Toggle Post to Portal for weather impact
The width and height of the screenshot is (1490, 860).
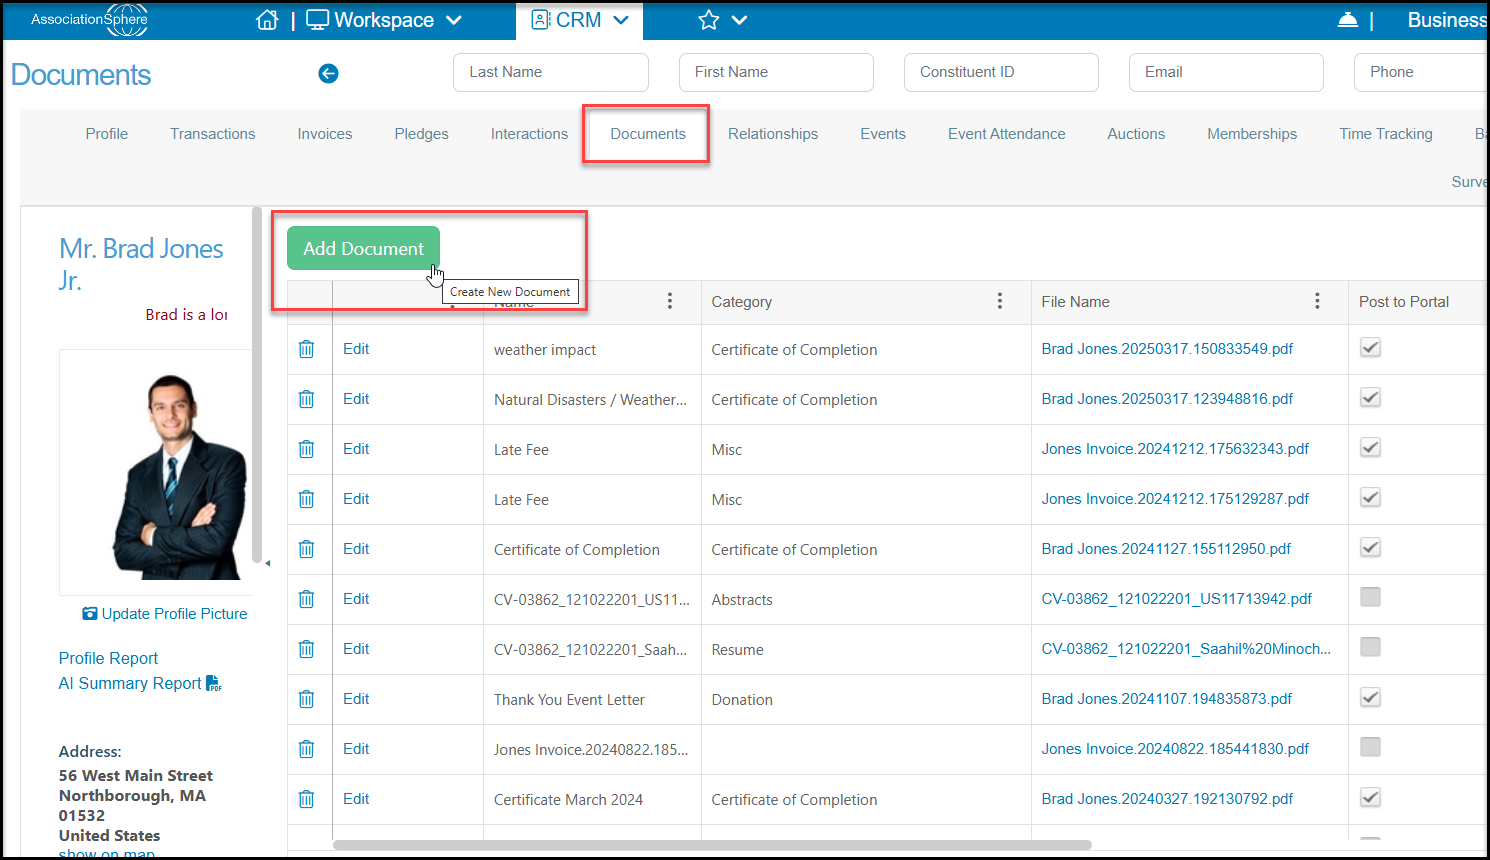pos(1371,348)
